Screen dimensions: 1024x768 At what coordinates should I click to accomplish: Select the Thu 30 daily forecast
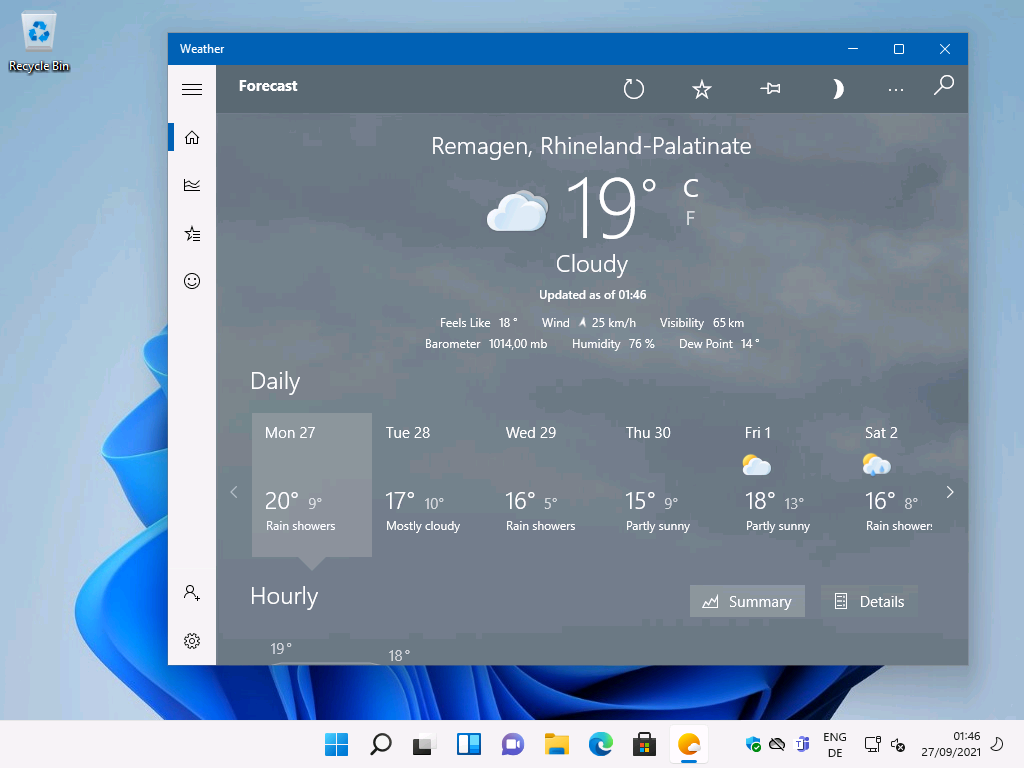[673, 485]
